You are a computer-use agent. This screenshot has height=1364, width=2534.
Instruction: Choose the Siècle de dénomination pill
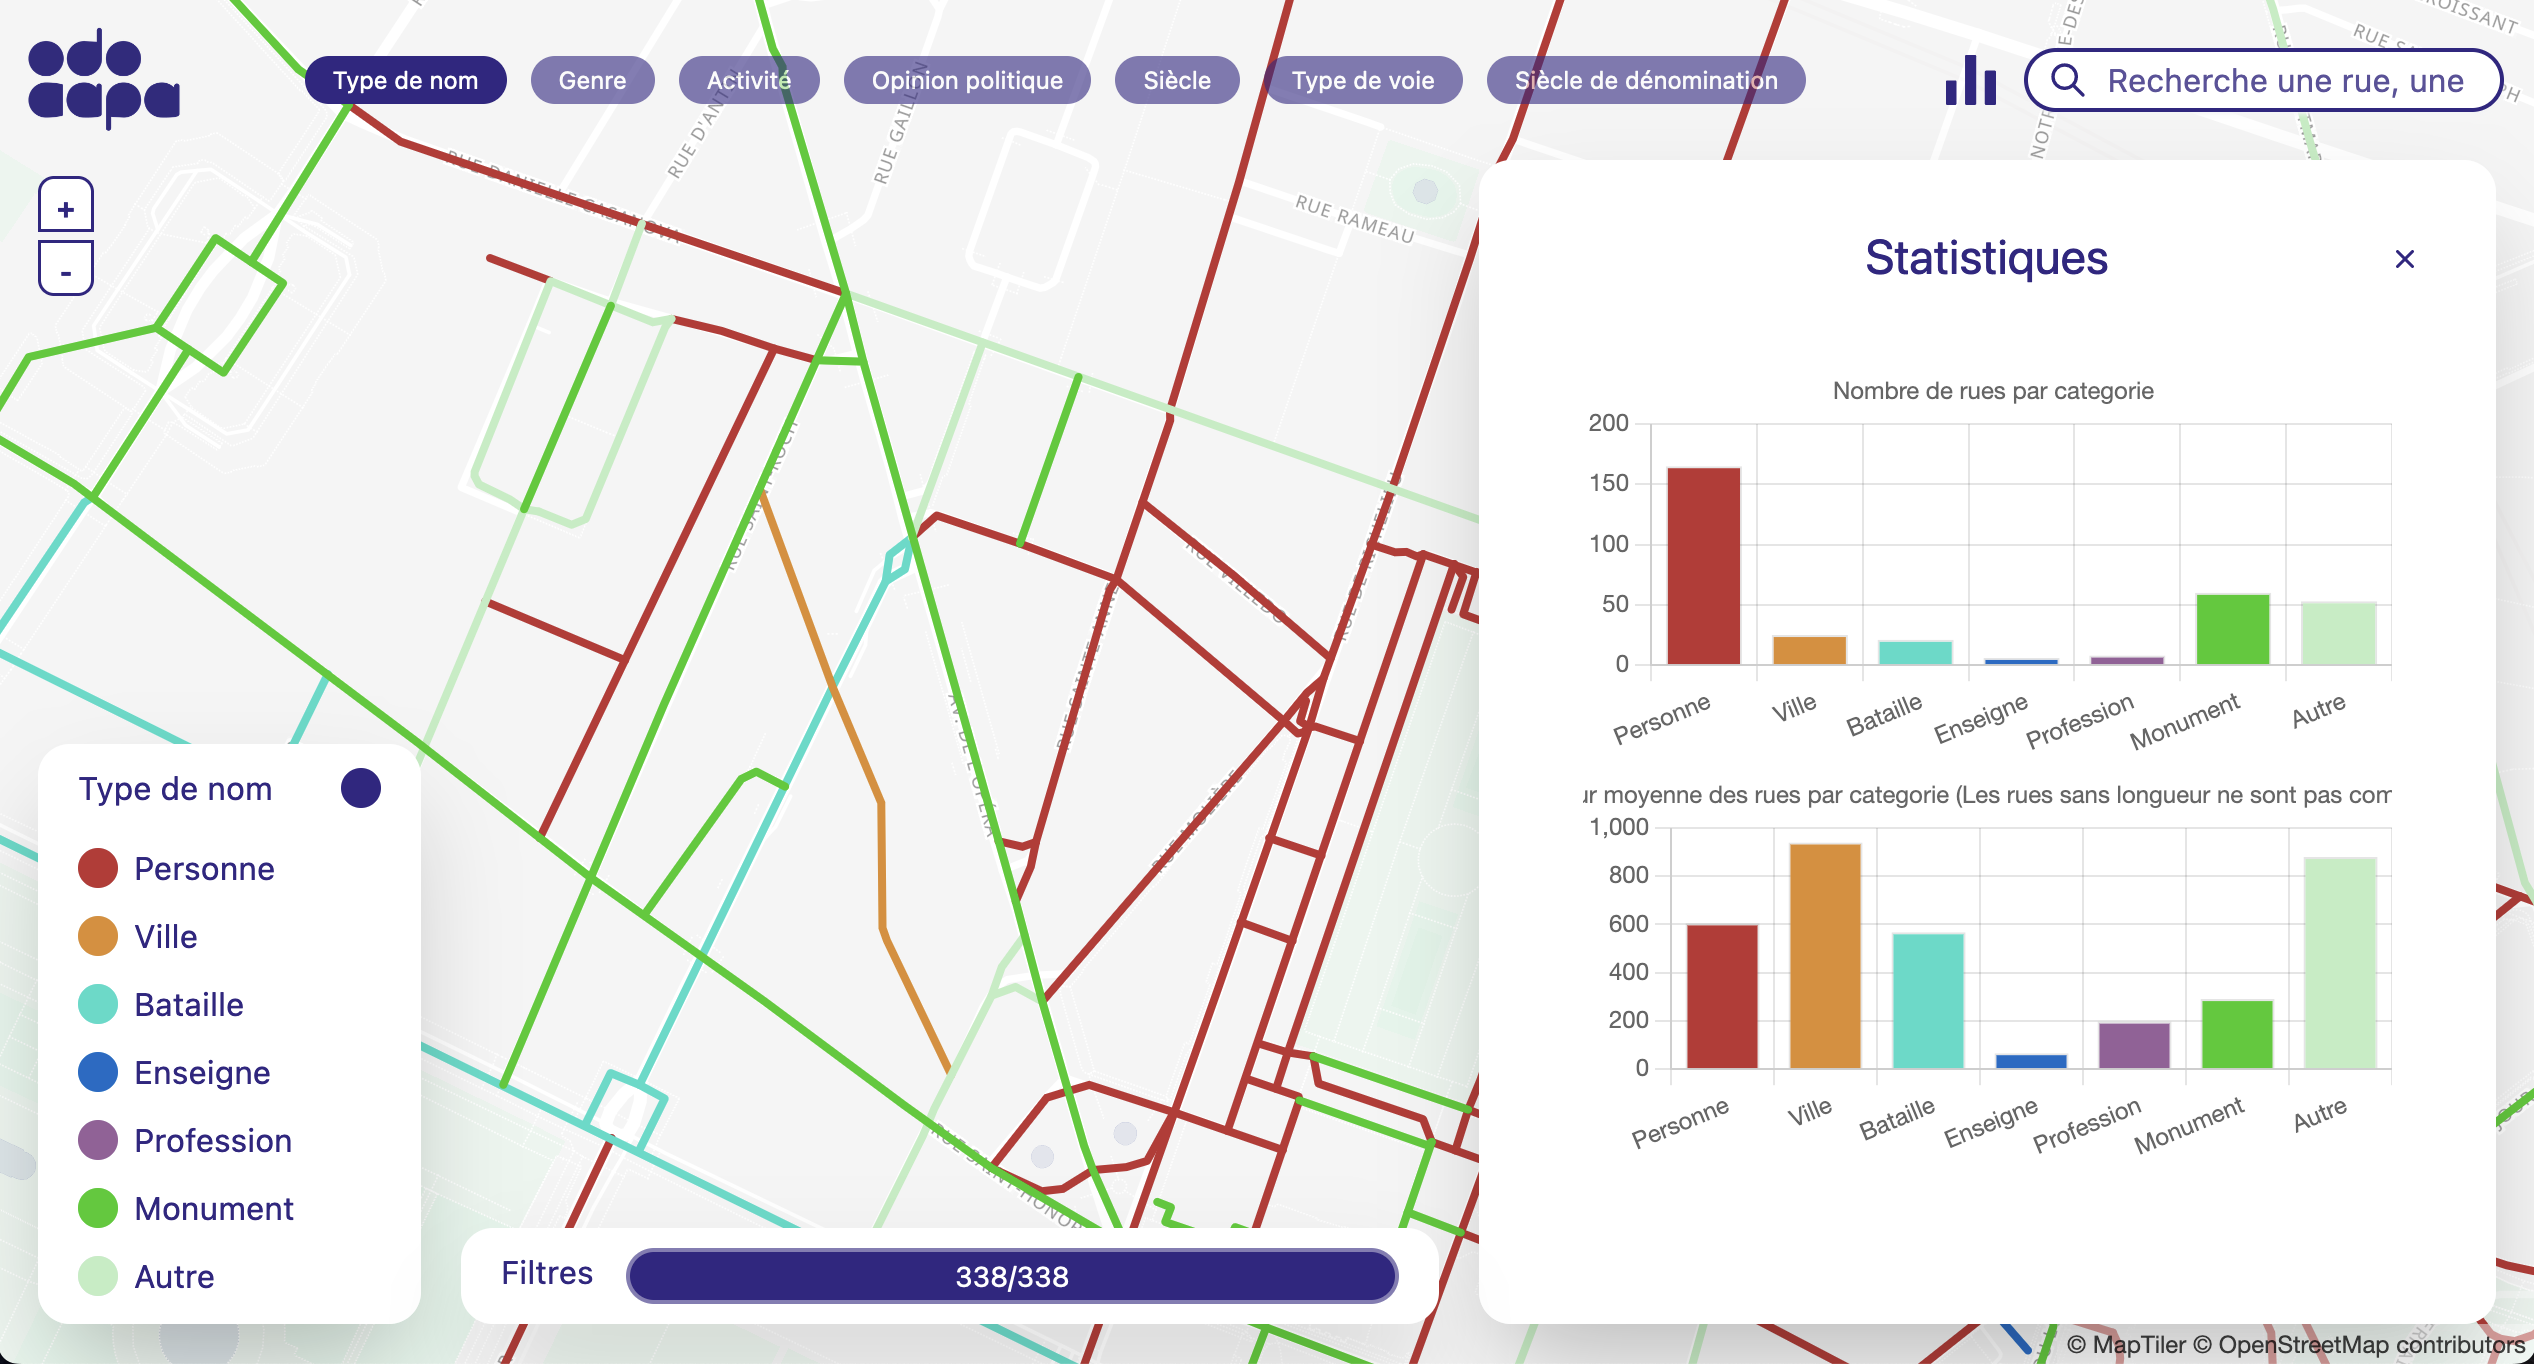1645,80
